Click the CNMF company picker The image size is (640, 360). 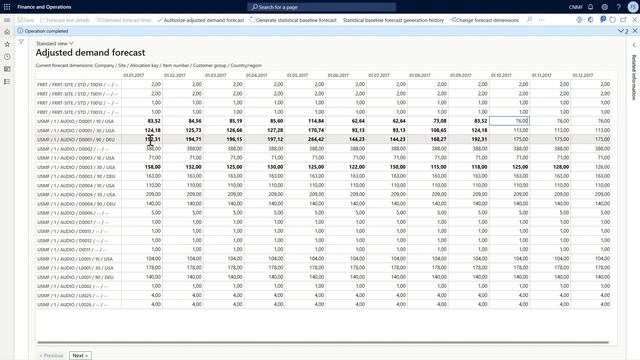[x=576, y=7]
